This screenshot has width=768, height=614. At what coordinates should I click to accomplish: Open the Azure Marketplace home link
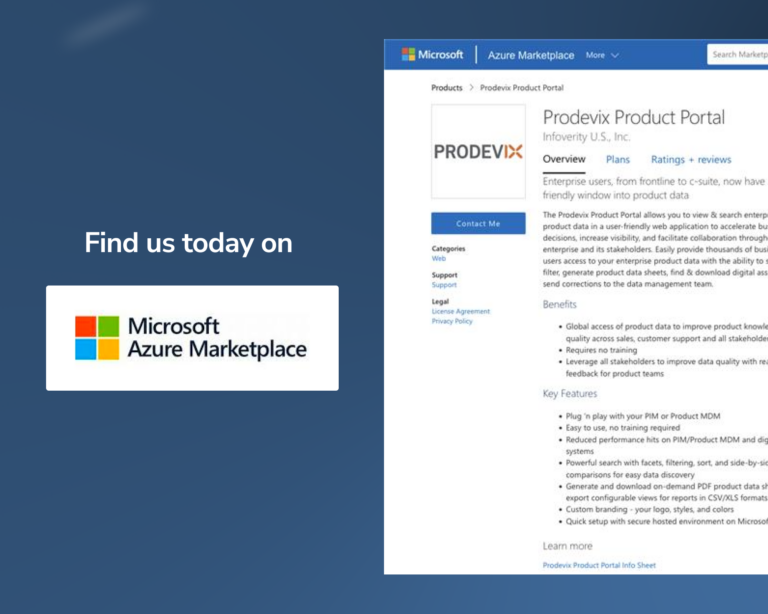pyautogui.click(x=530, y=55)
